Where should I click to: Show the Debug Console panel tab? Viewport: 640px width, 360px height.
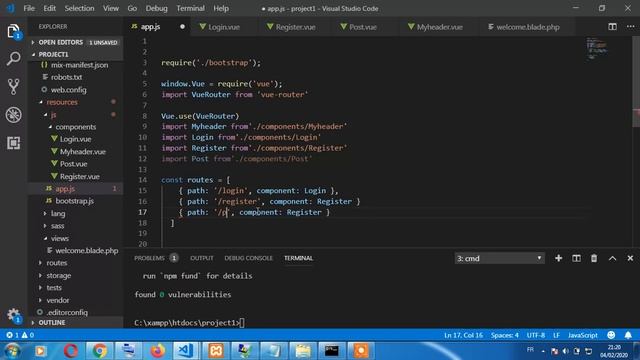[248, 258]
